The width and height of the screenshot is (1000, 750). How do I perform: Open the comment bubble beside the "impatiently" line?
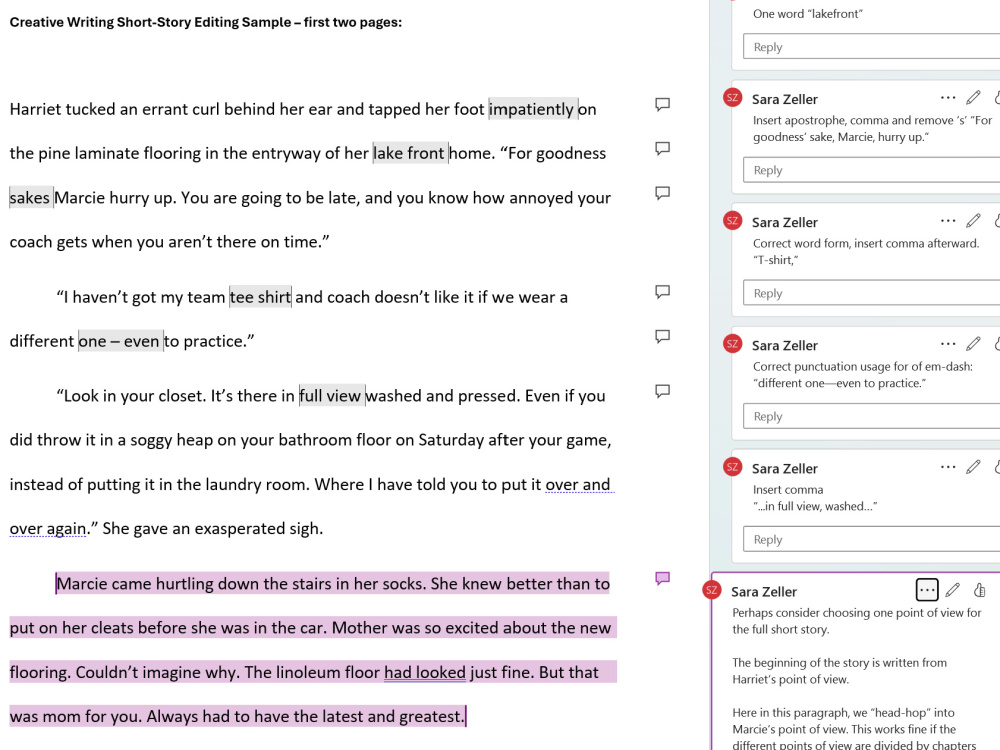pyautogui.click(x=661, y=103)
